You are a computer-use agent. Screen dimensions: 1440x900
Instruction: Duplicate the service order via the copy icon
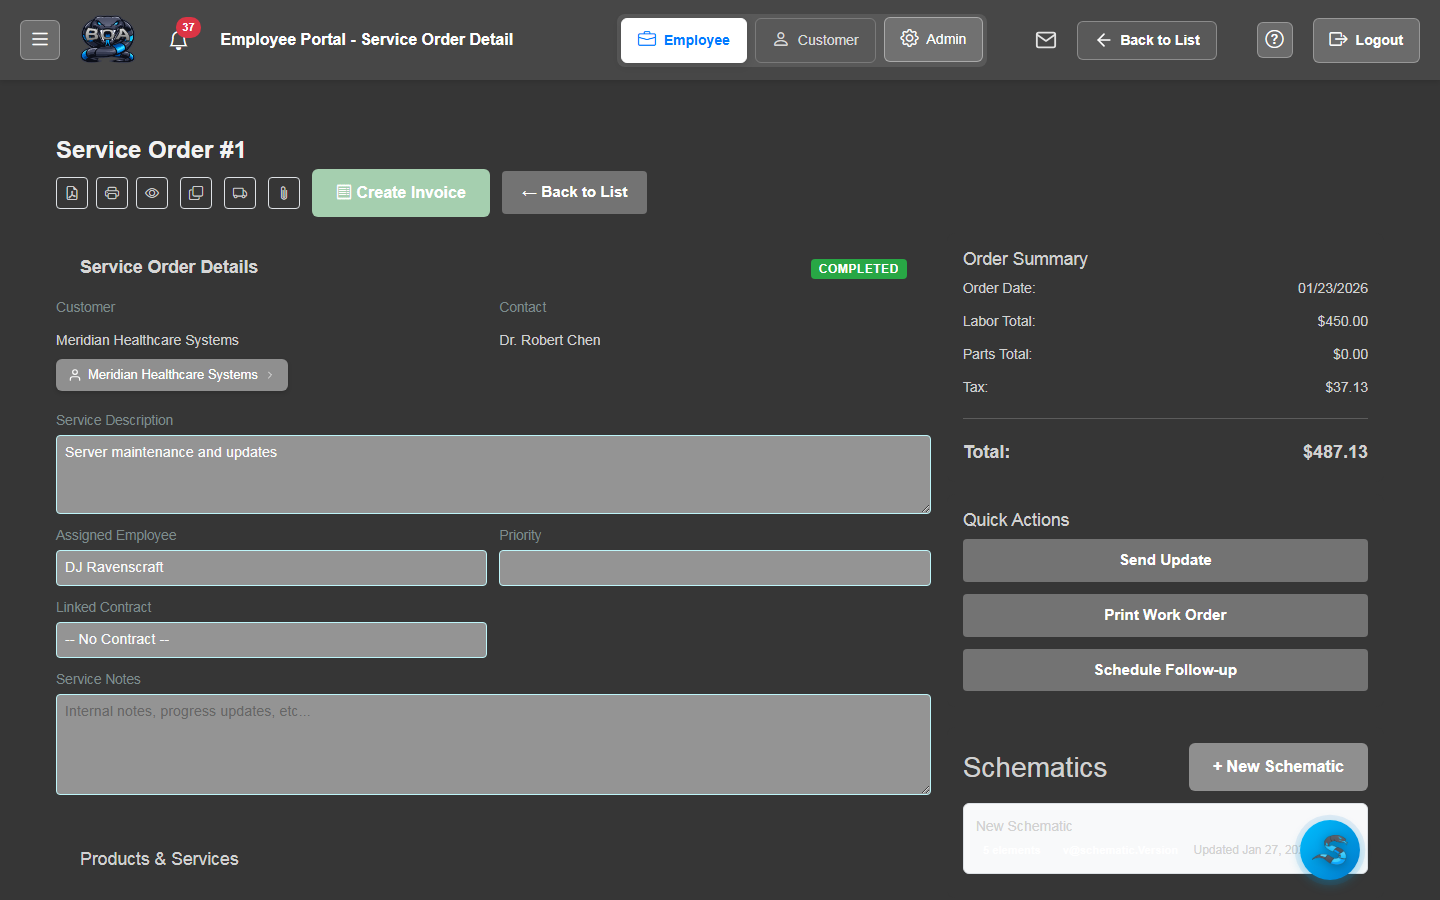[195, 192]
